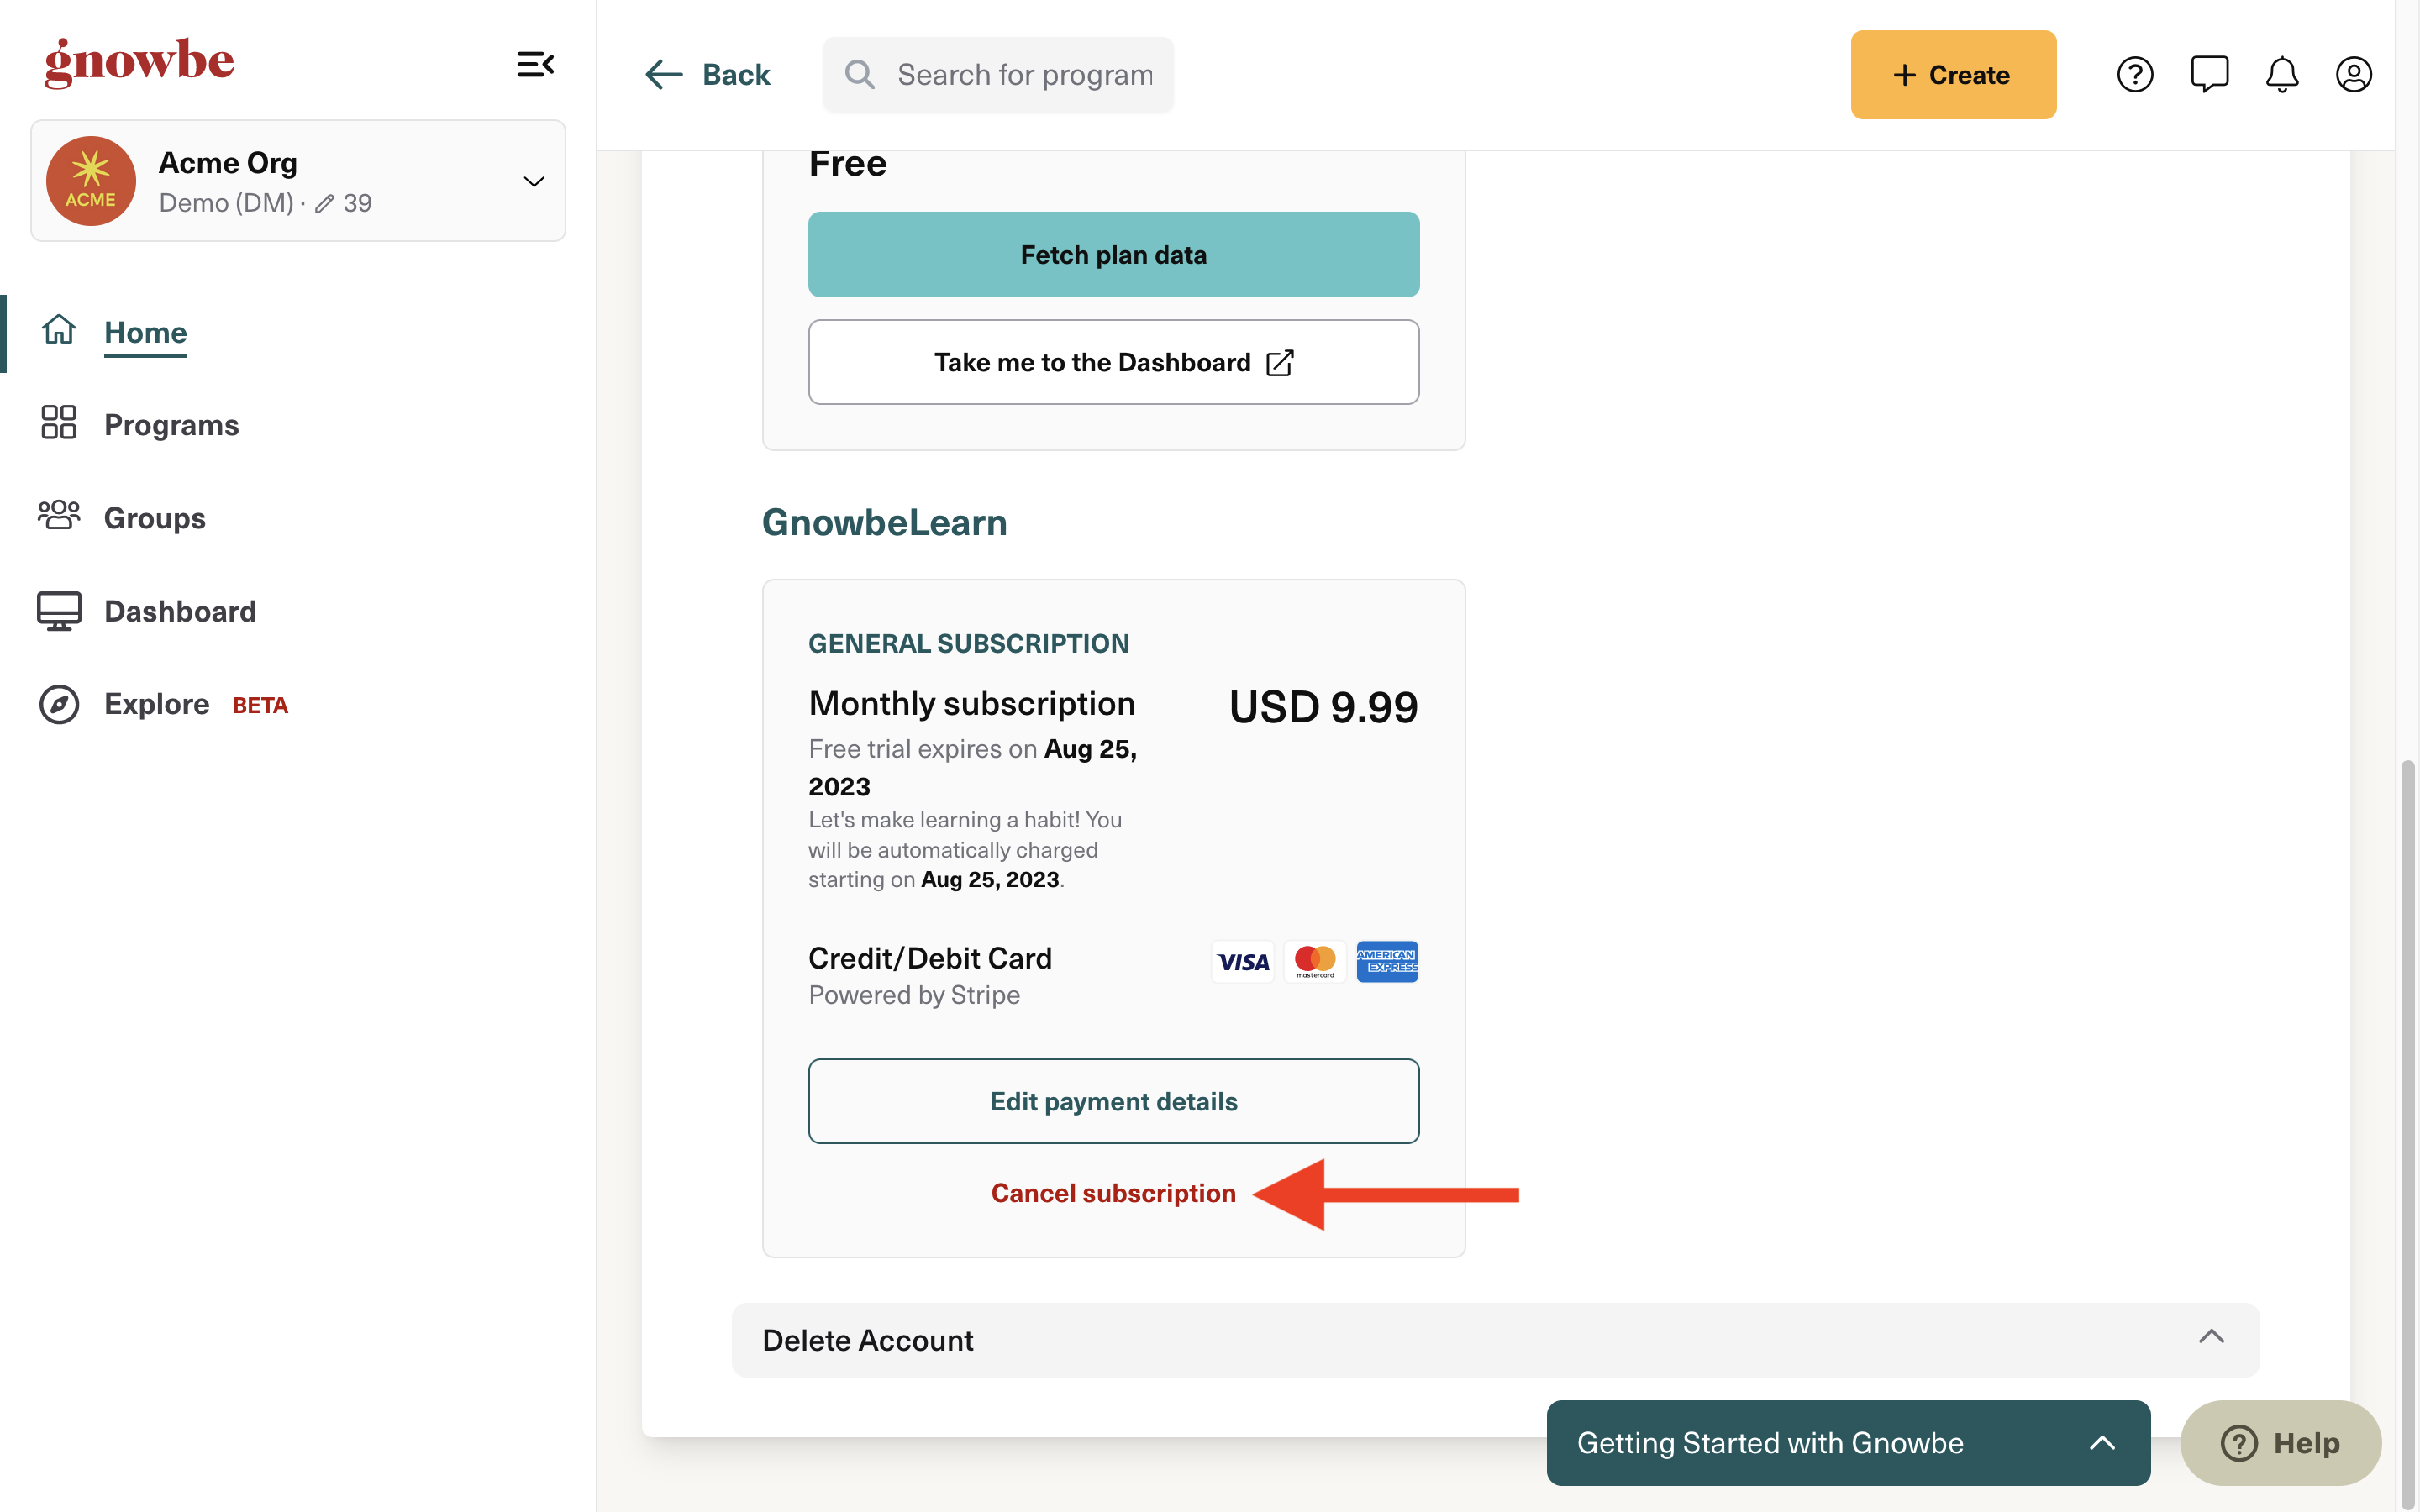
Task: Open the user profile icon
Action: [2353, 74]
